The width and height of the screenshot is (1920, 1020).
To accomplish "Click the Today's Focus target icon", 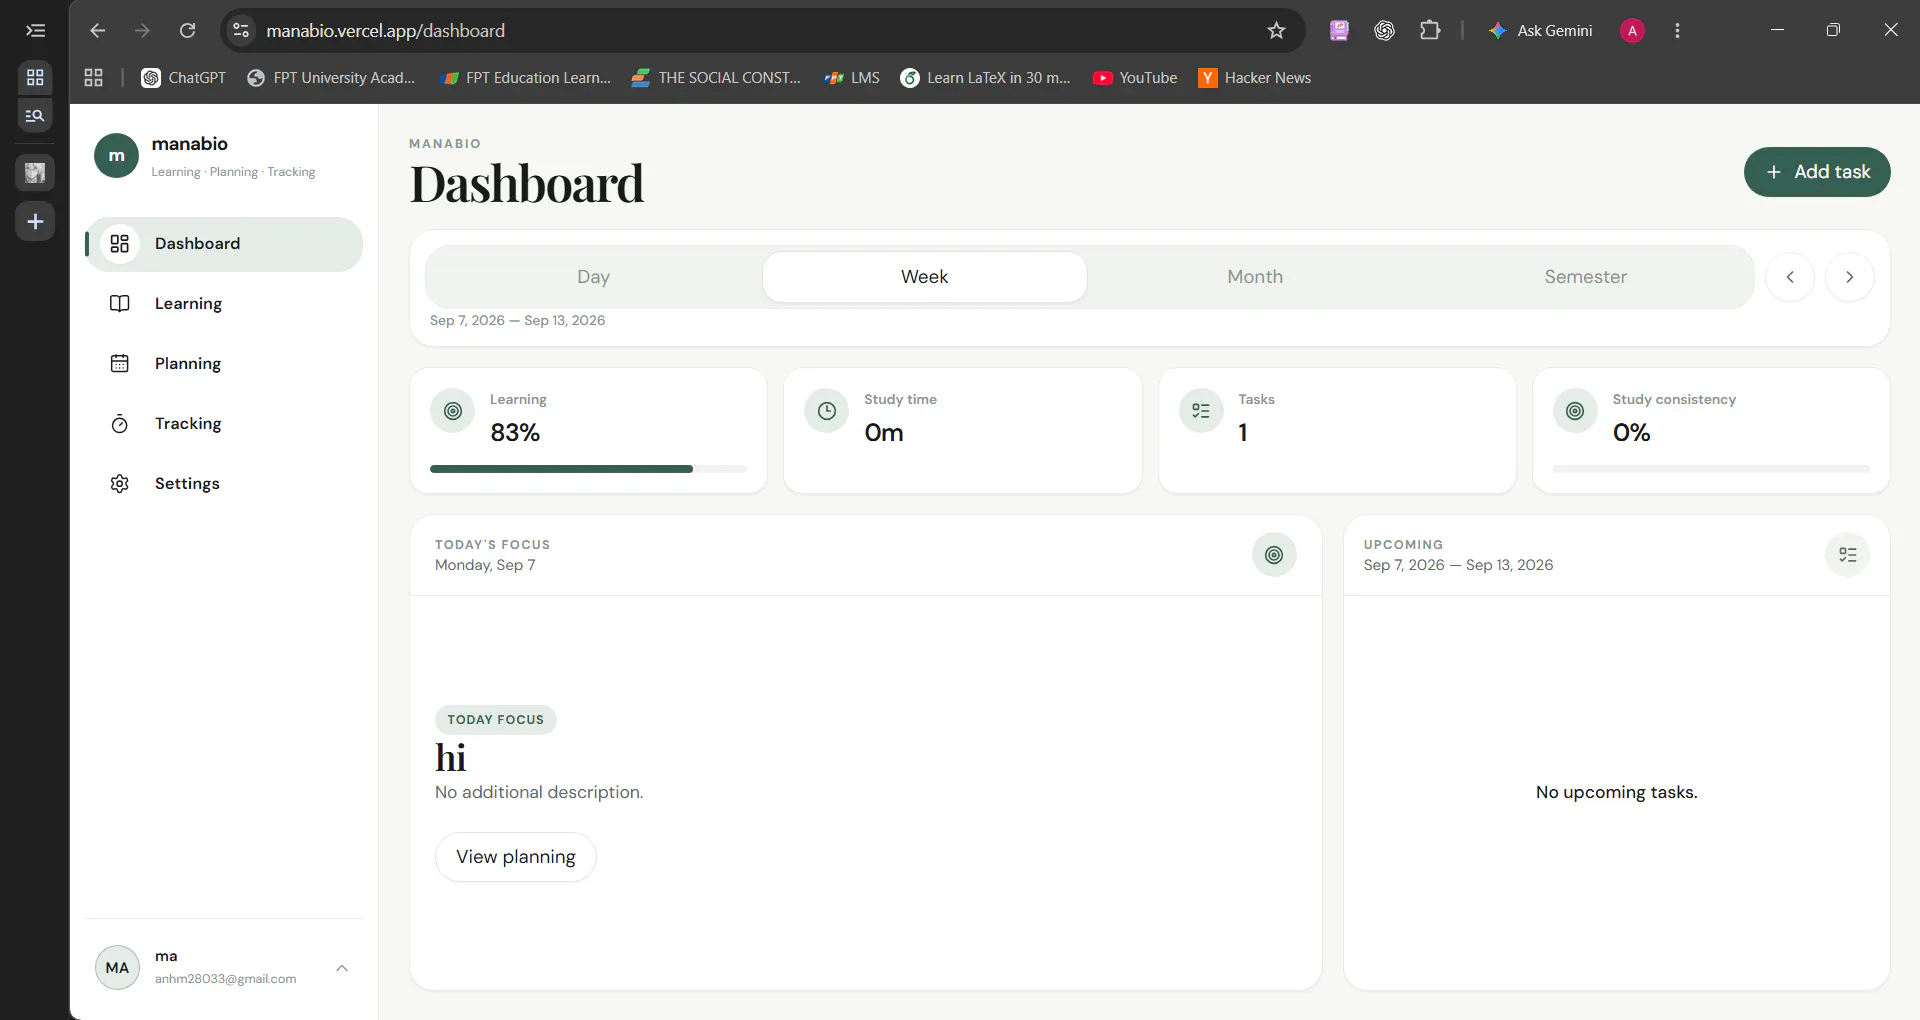I will click(1274, 555).
